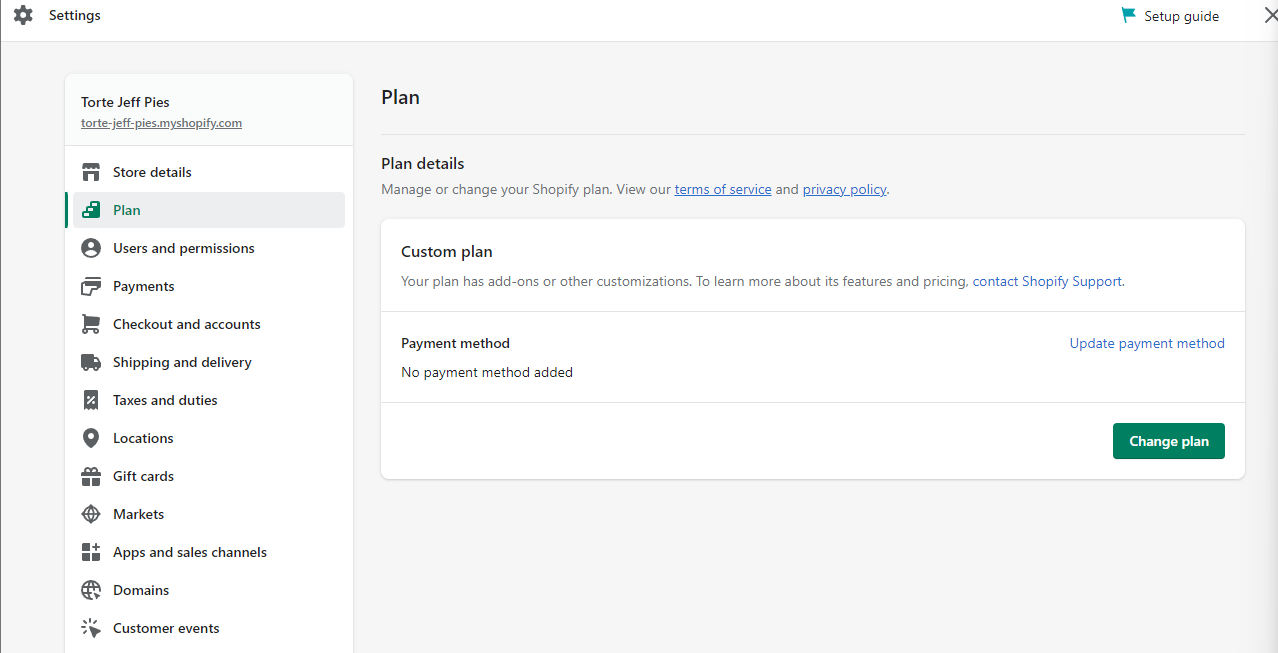Click the No payment method added text
1278x653 pixels.
487,372
